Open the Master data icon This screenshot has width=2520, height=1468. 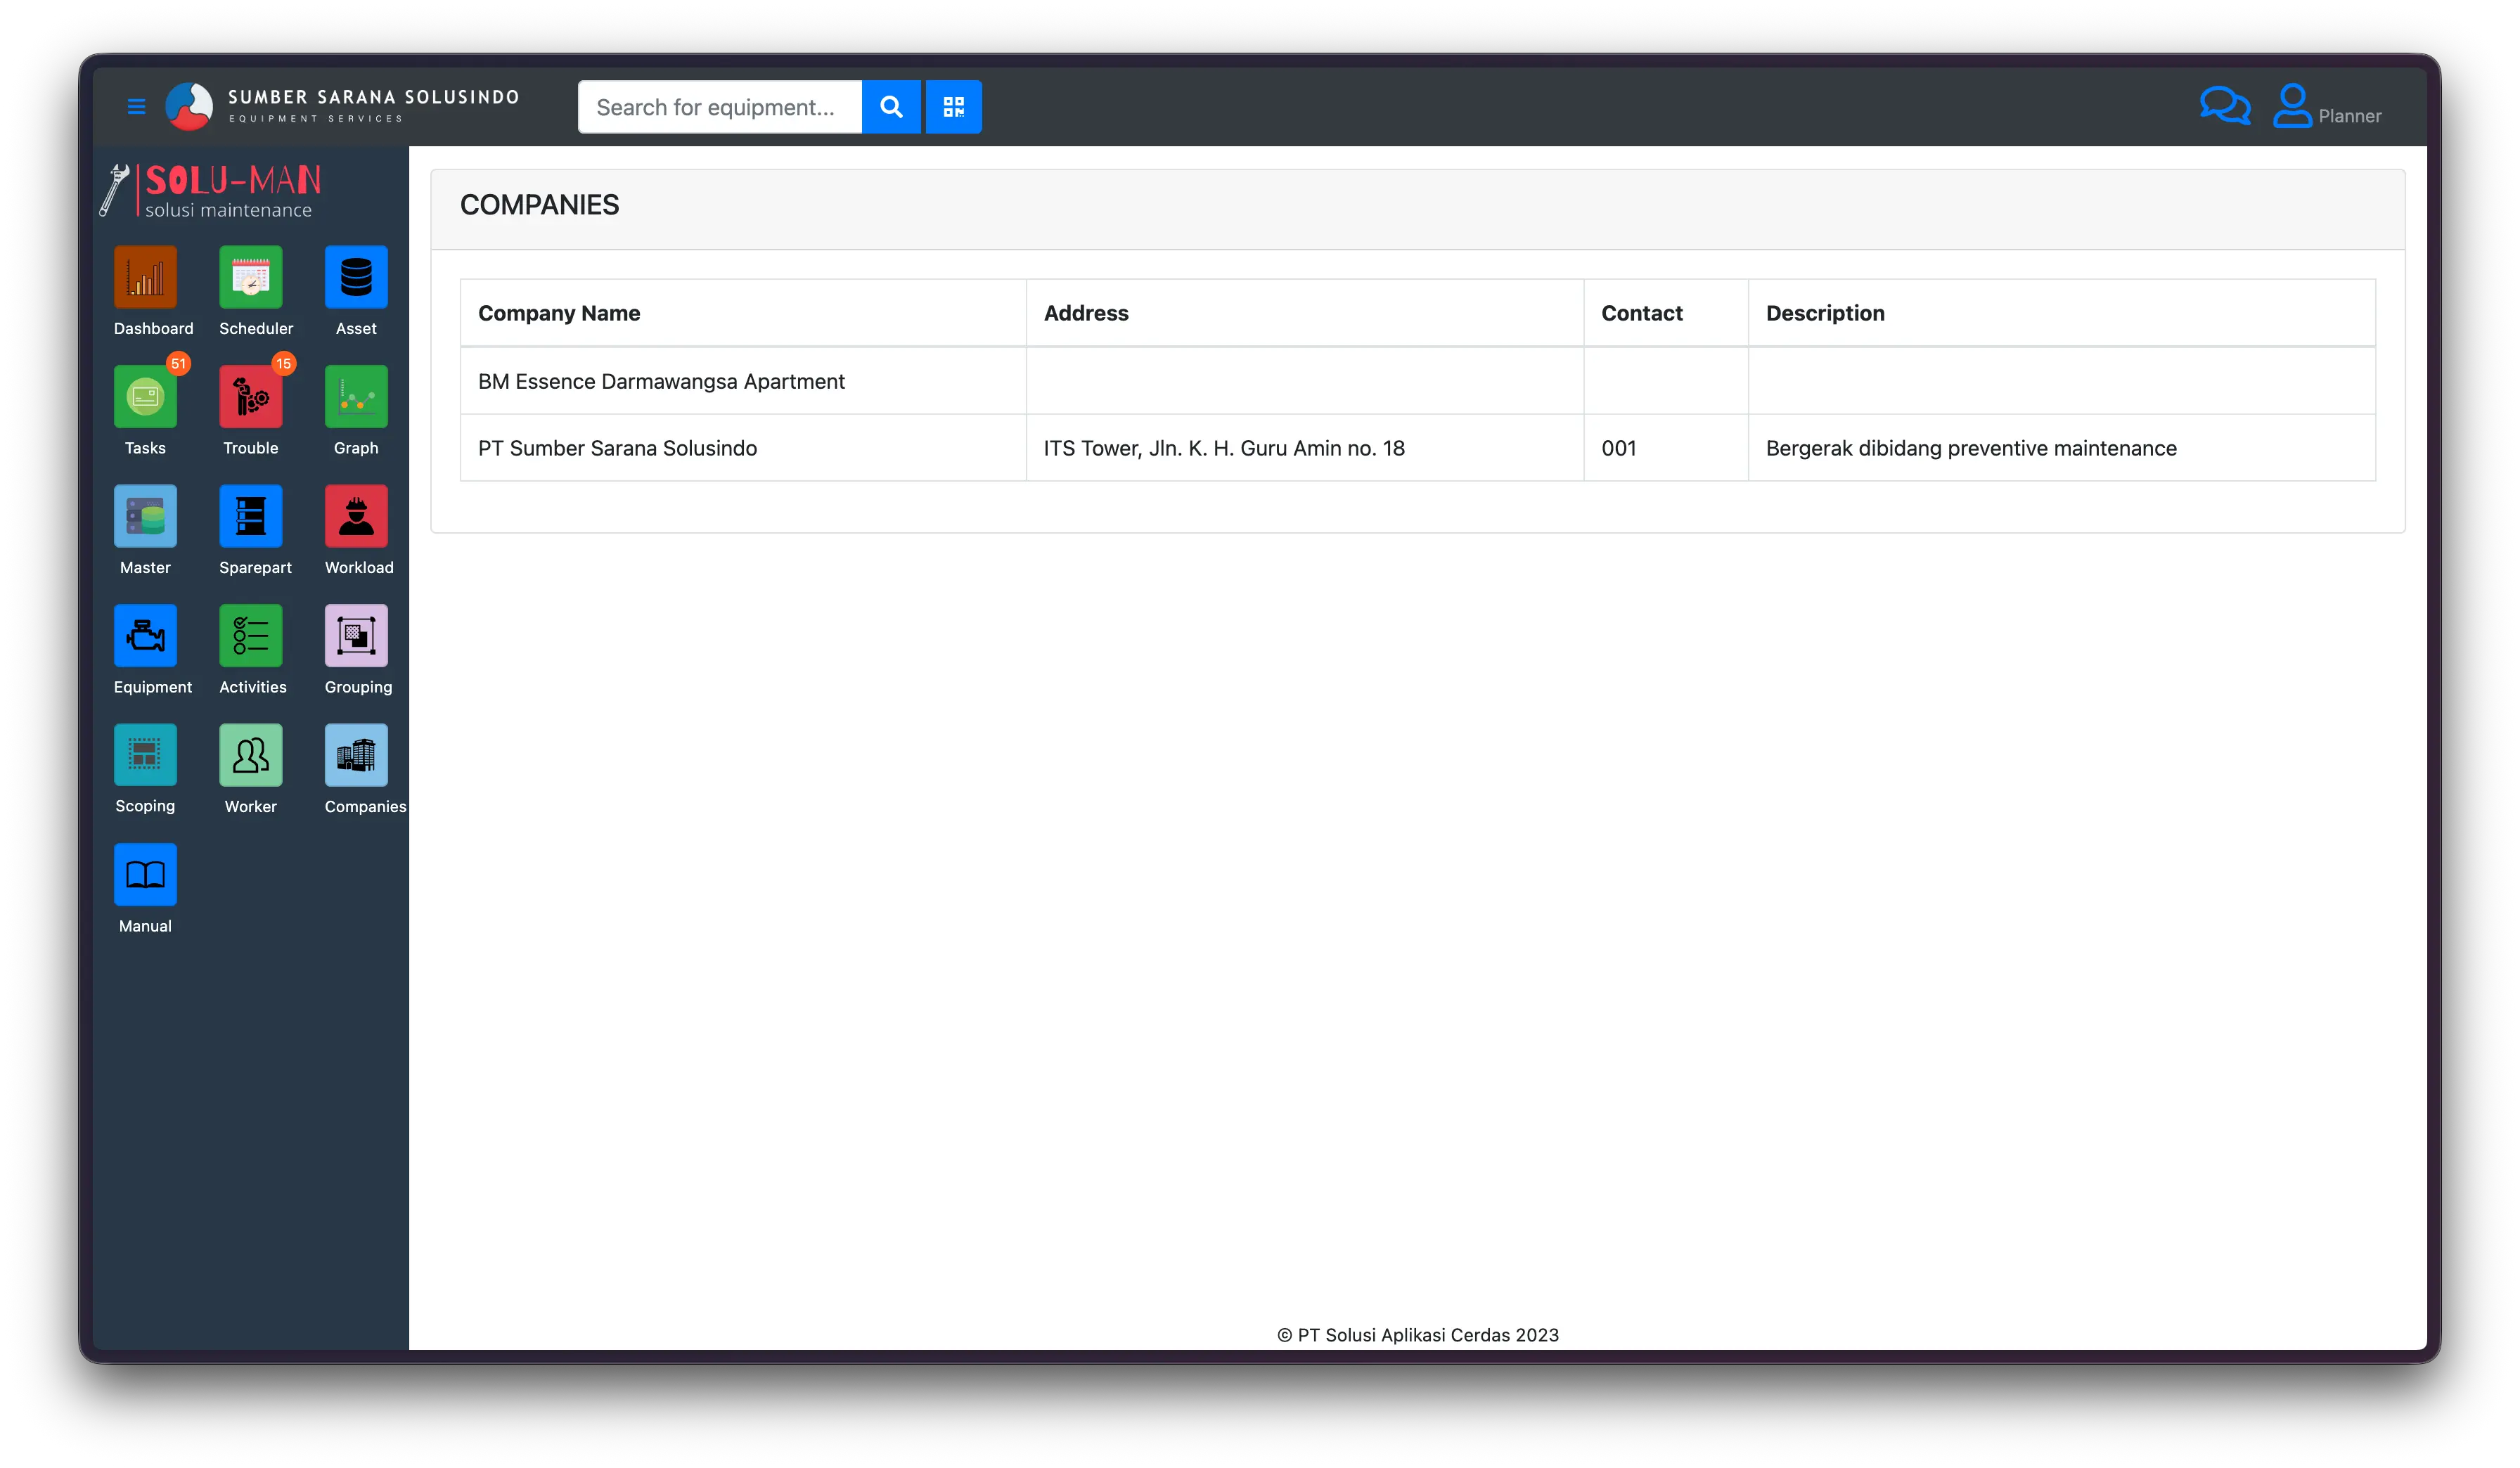tap(145, 516)
